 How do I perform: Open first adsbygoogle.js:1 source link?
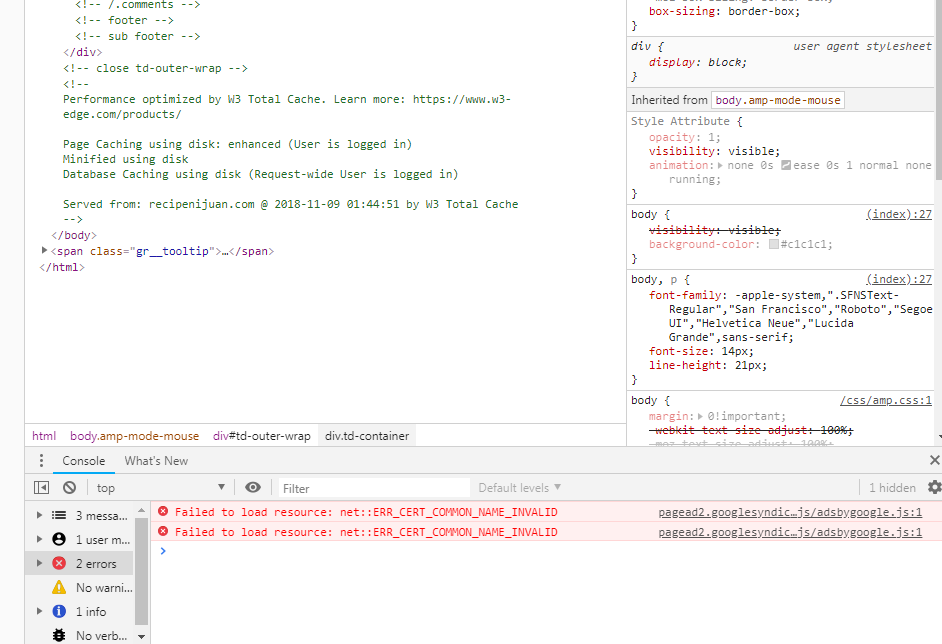[790, 512]
